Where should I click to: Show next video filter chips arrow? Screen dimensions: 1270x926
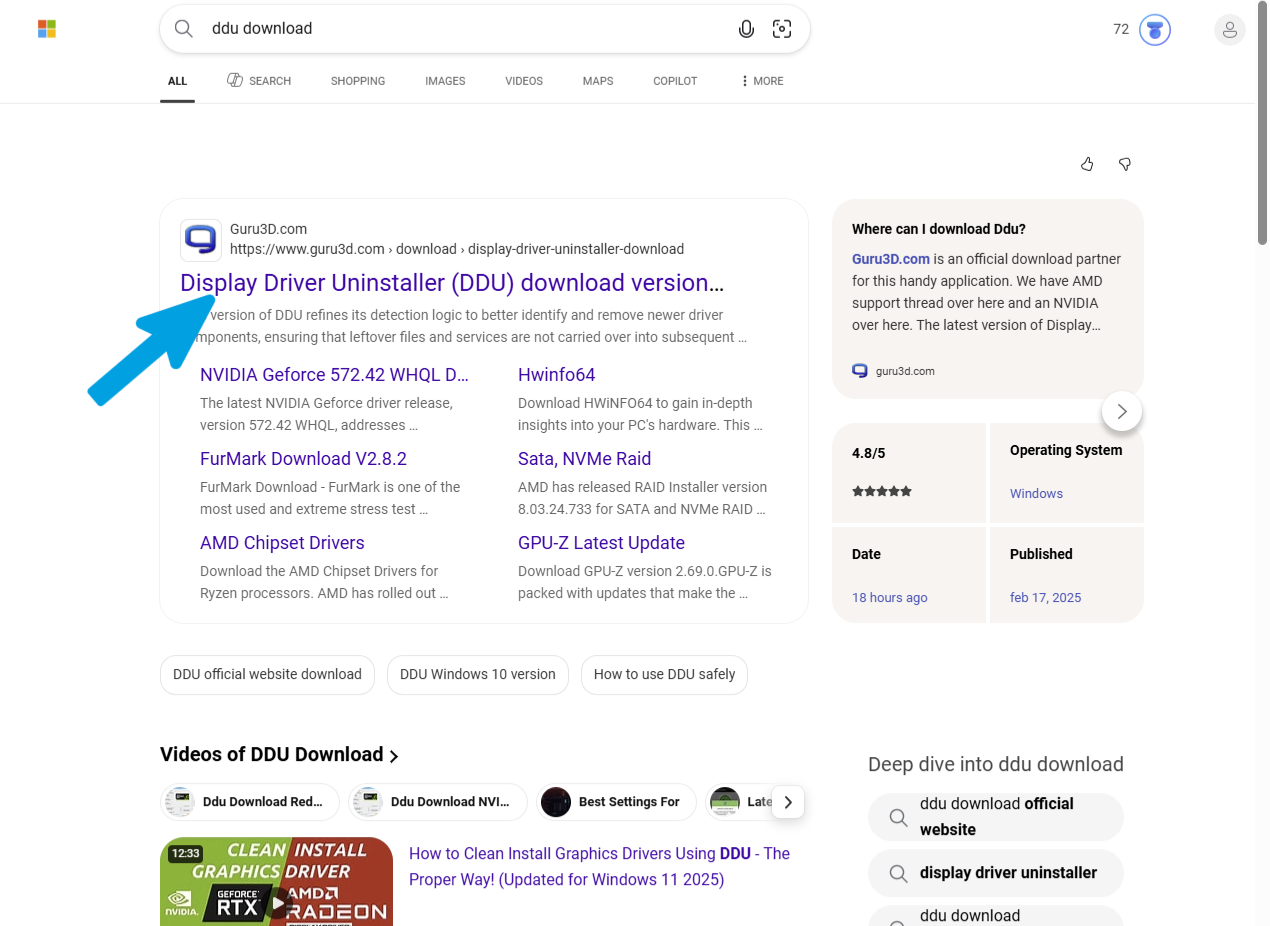coord(788,802)
